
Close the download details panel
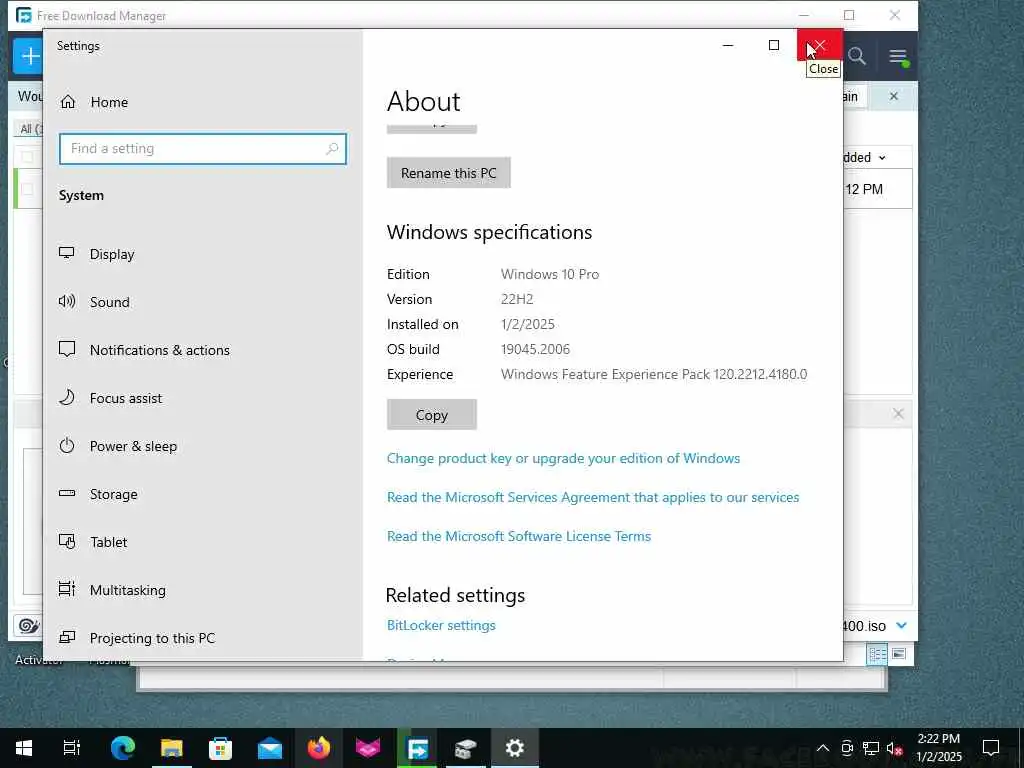899,414
